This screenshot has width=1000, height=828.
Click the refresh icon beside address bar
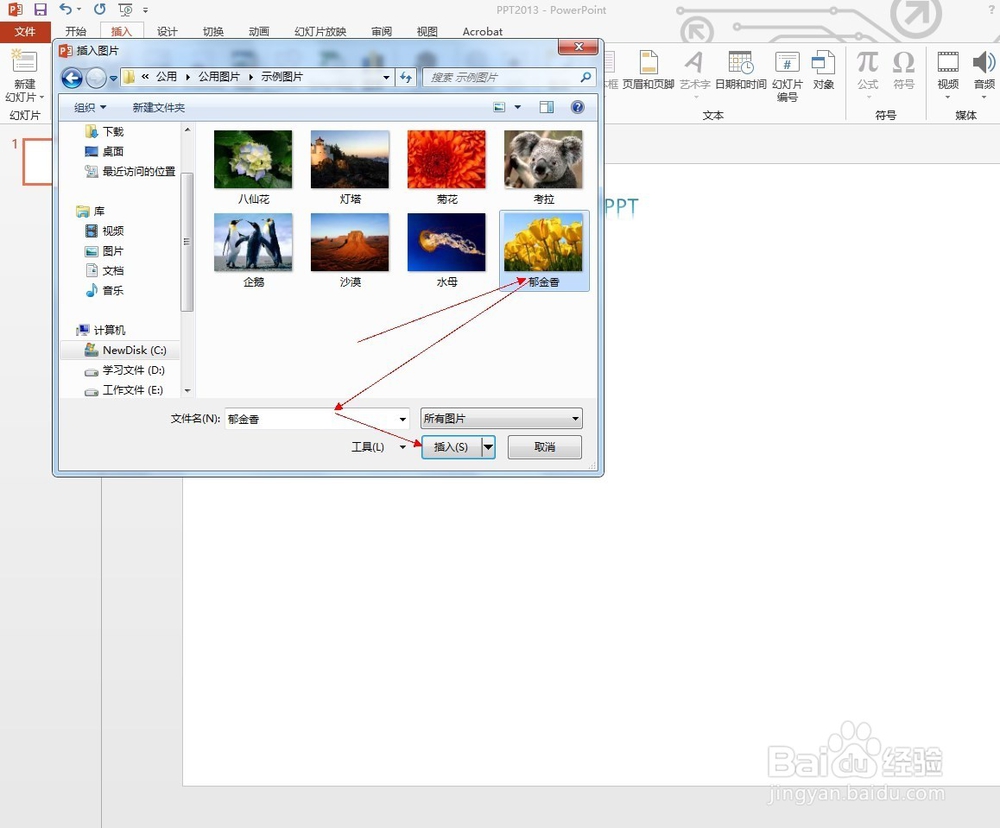pyautogui.click(x=406, y=77)
